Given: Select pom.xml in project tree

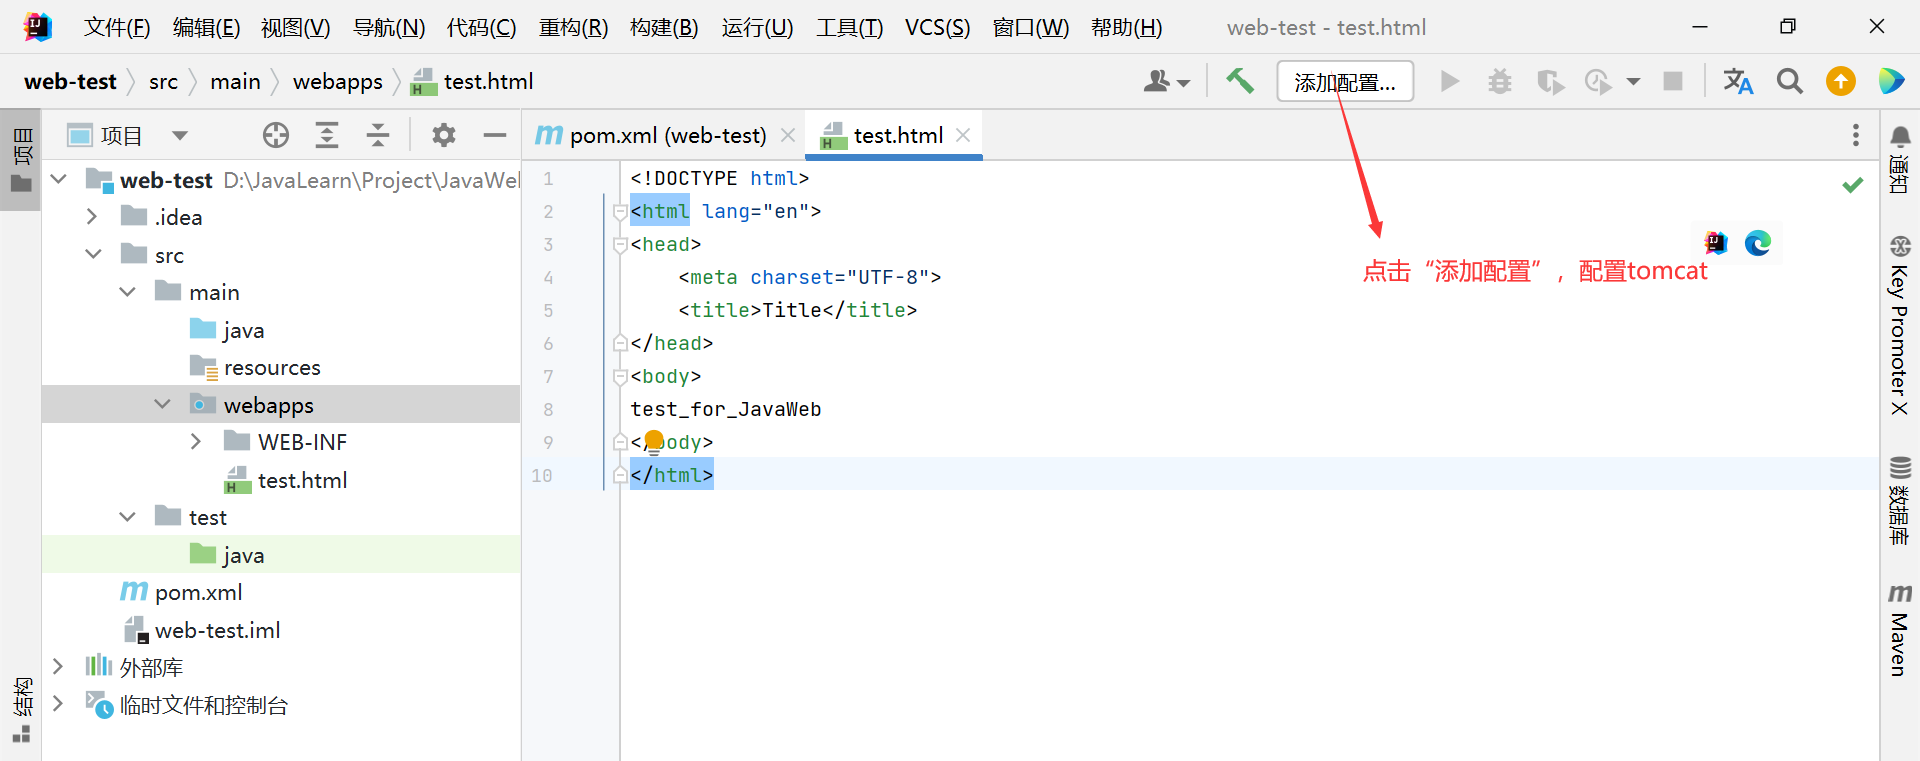Looking at the screenshot, I should pyautogui.click(x=198, y=592).
